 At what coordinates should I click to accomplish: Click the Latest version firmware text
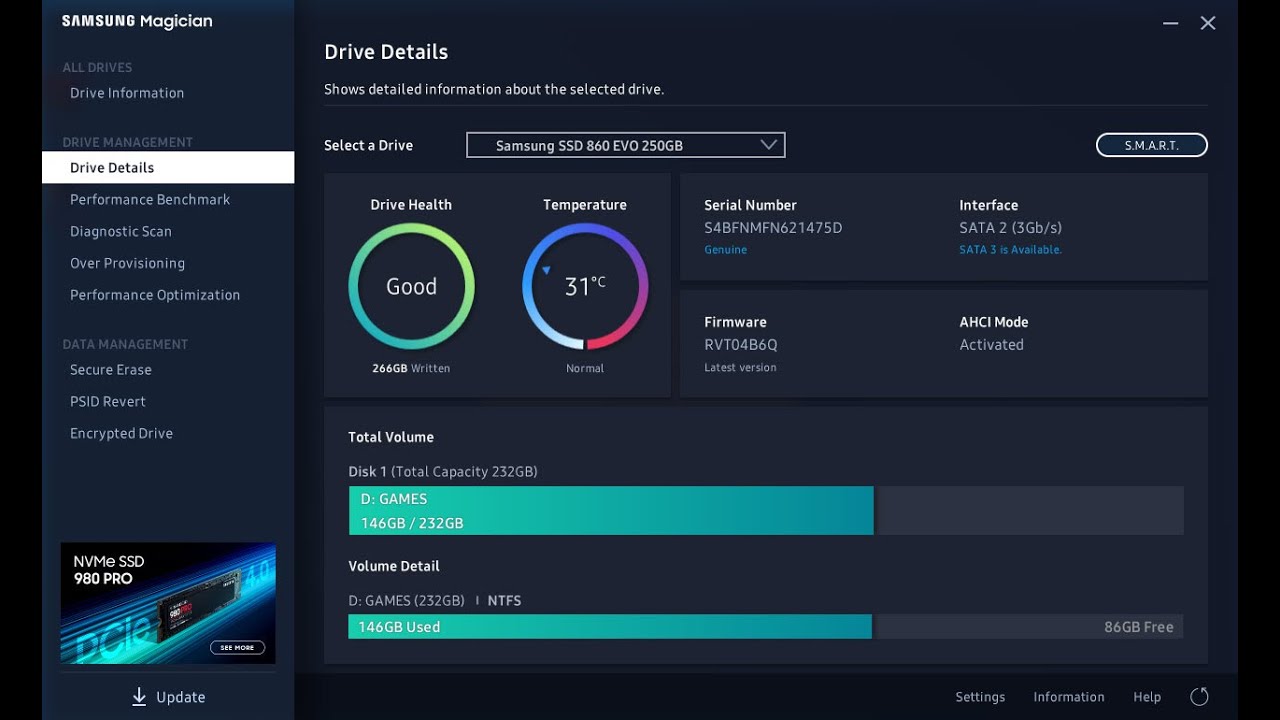click(740, 368)
